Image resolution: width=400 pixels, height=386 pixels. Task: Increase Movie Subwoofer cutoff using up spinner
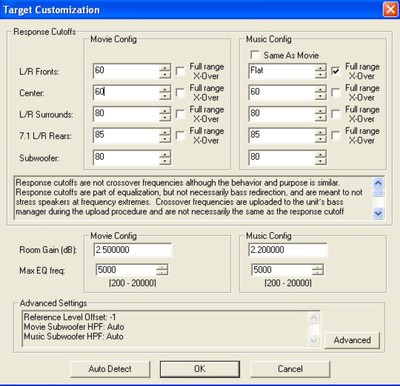click(x=165, y=154)
